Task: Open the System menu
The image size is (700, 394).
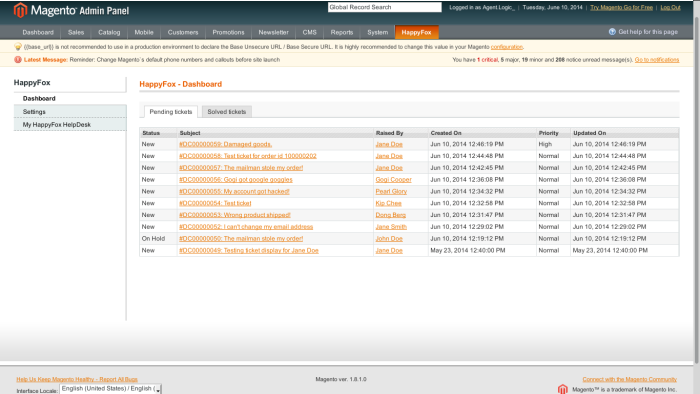Action: click(377, 32)
